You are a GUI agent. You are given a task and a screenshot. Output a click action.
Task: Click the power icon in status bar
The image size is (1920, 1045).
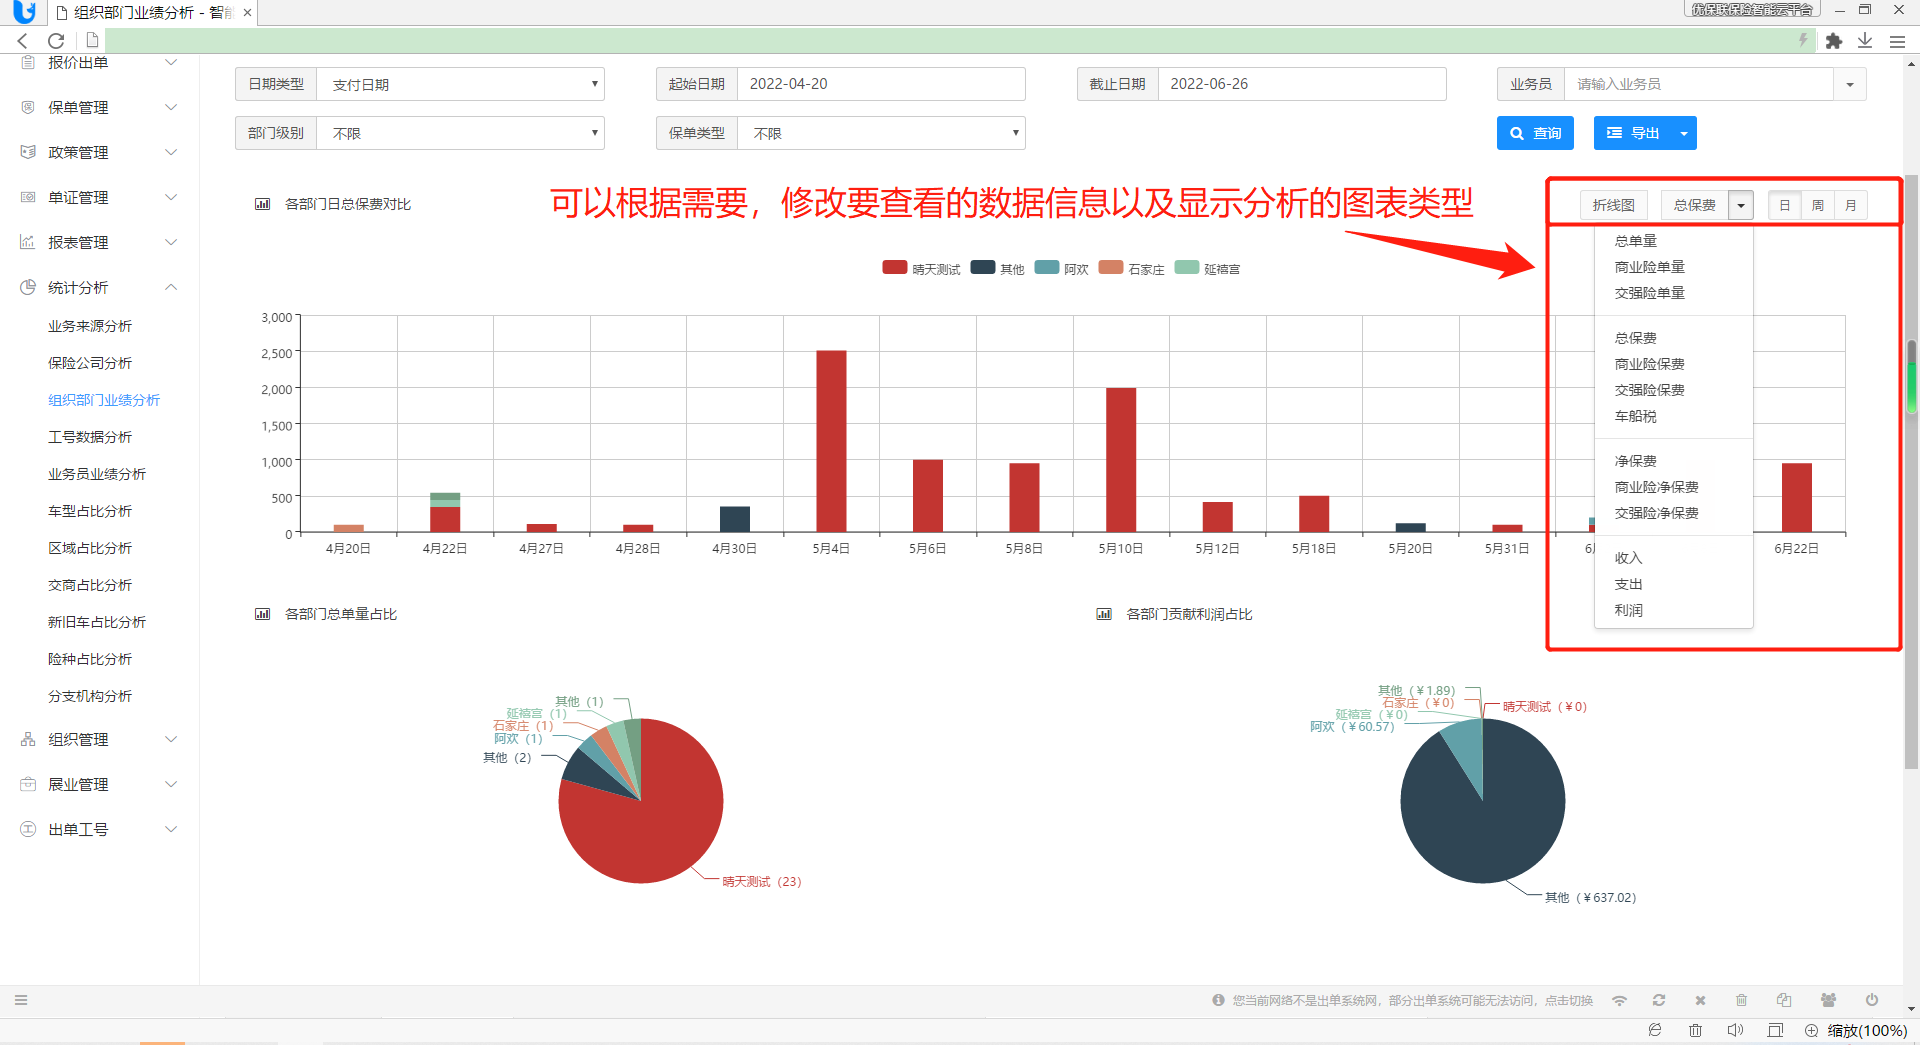pyautogui.click(x=1871, y=1000)
